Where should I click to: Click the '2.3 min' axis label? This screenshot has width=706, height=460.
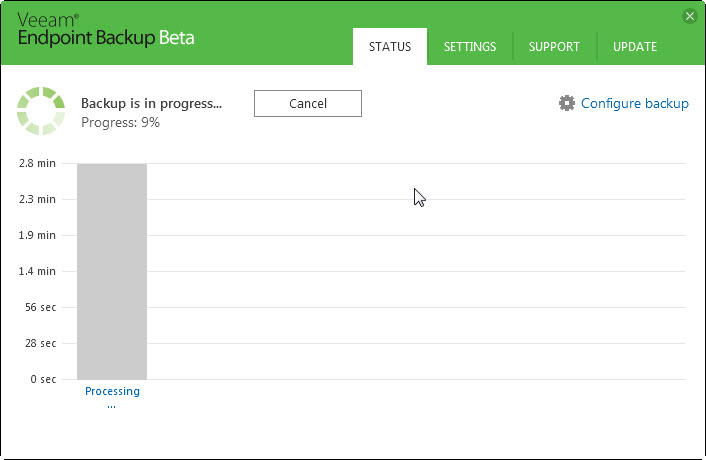[x=37, y=199]
